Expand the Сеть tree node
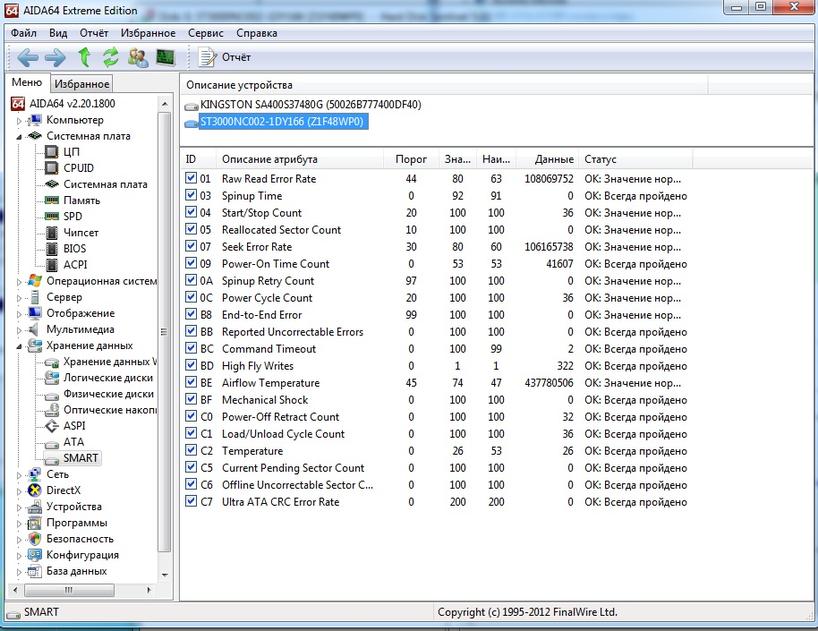Image resolution: width=818 pixels, height=631 pixels. [x=19, y=476]
